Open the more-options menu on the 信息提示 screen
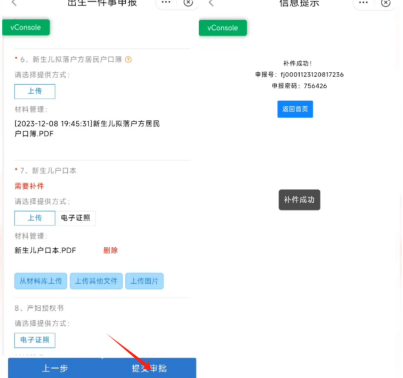 (x=363, y=3)
